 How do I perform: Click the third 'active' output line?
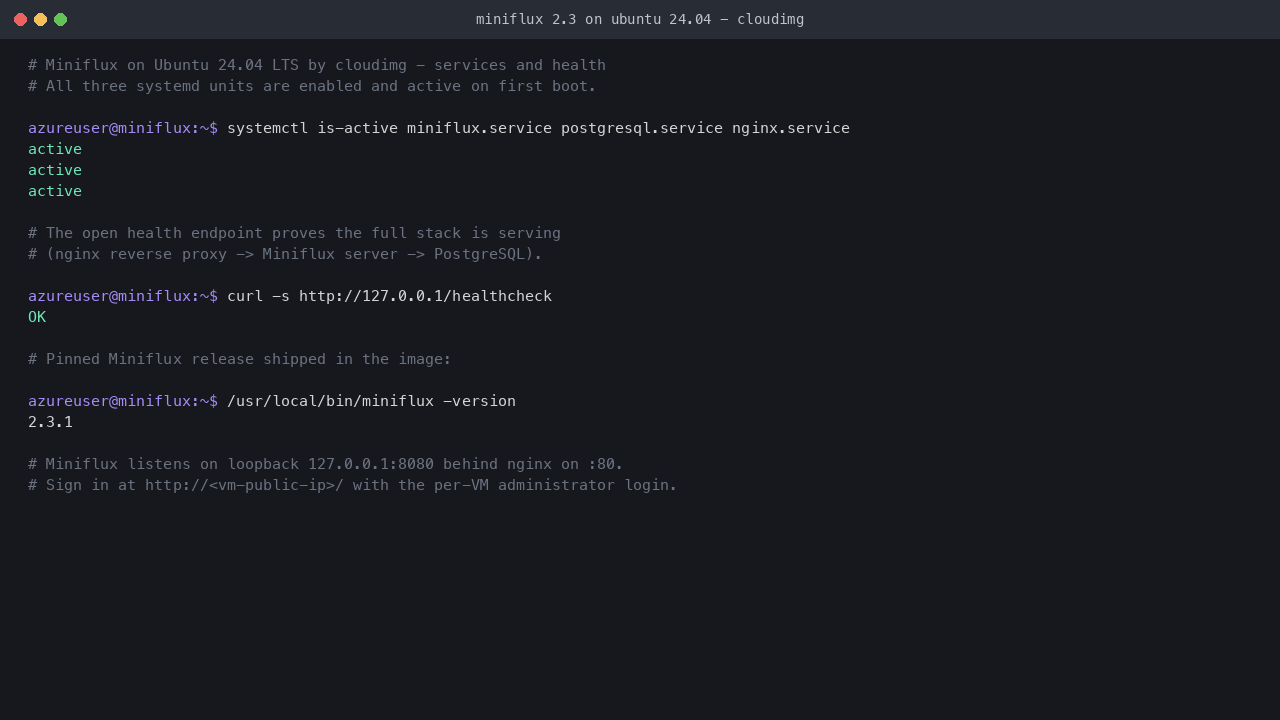click(x=55, y=191)
